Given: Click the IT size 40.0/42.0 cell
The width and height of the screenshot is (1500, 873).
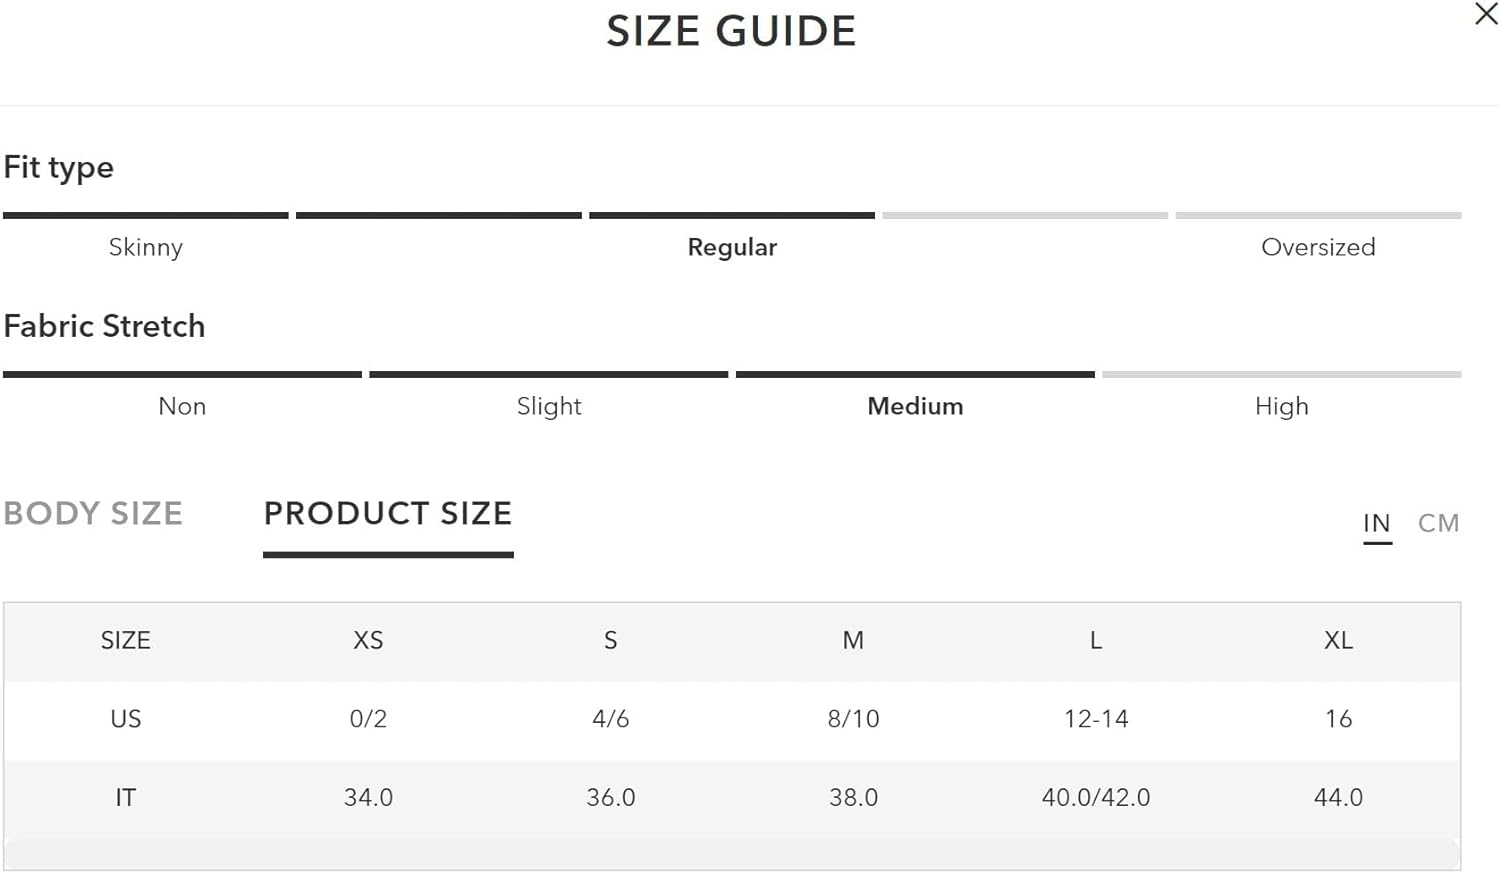Looking at the screenshot, I should pyautogui.click(x=1096, y=797).
